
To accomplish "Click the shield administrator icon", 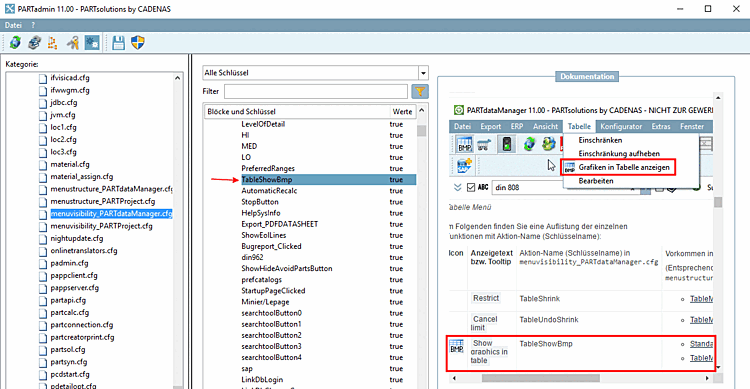I will click(x=138, y=43).
